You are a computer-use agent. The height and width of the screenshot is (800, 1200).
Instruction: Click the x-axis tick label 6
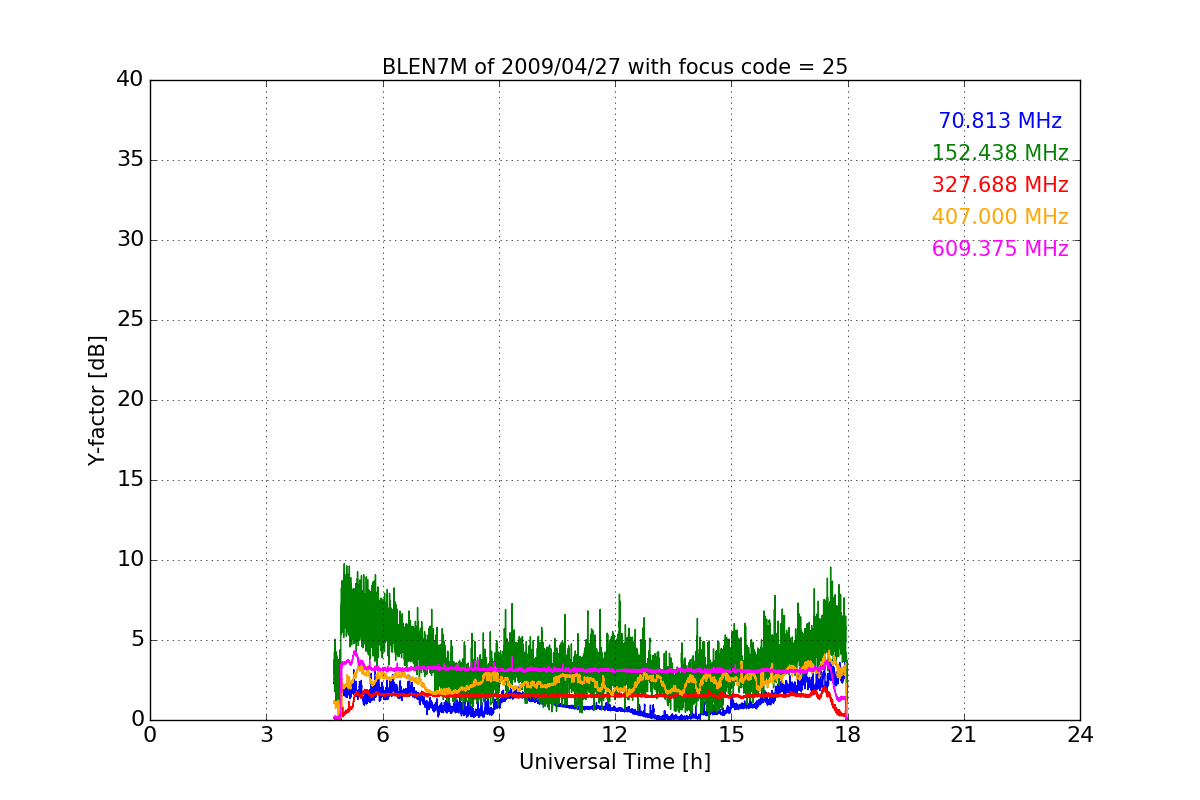382,735
